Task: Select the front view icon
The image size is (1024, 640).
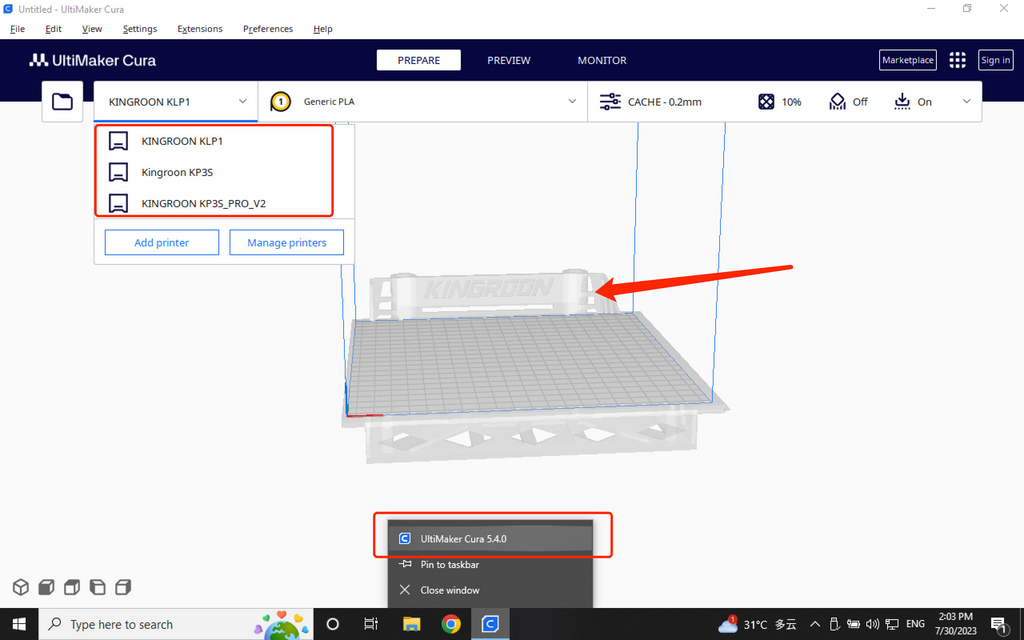Action: click(x=46, y=587)
